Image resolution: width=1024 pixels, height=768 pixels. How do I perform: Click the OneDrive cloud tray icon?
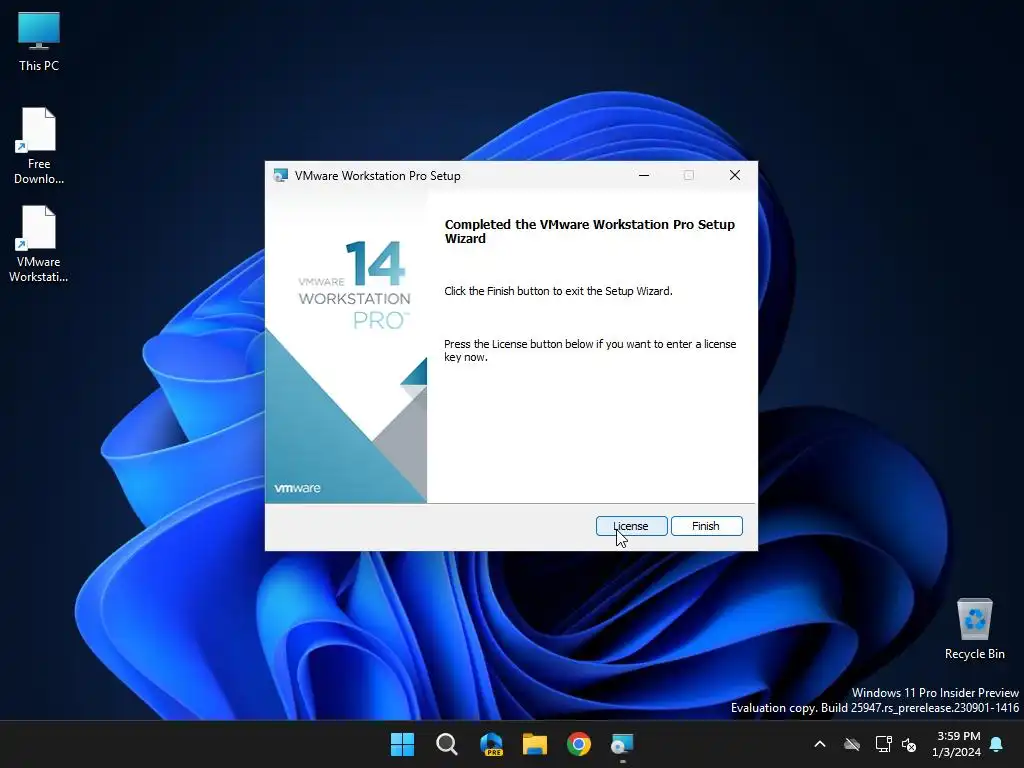(852, 744)
